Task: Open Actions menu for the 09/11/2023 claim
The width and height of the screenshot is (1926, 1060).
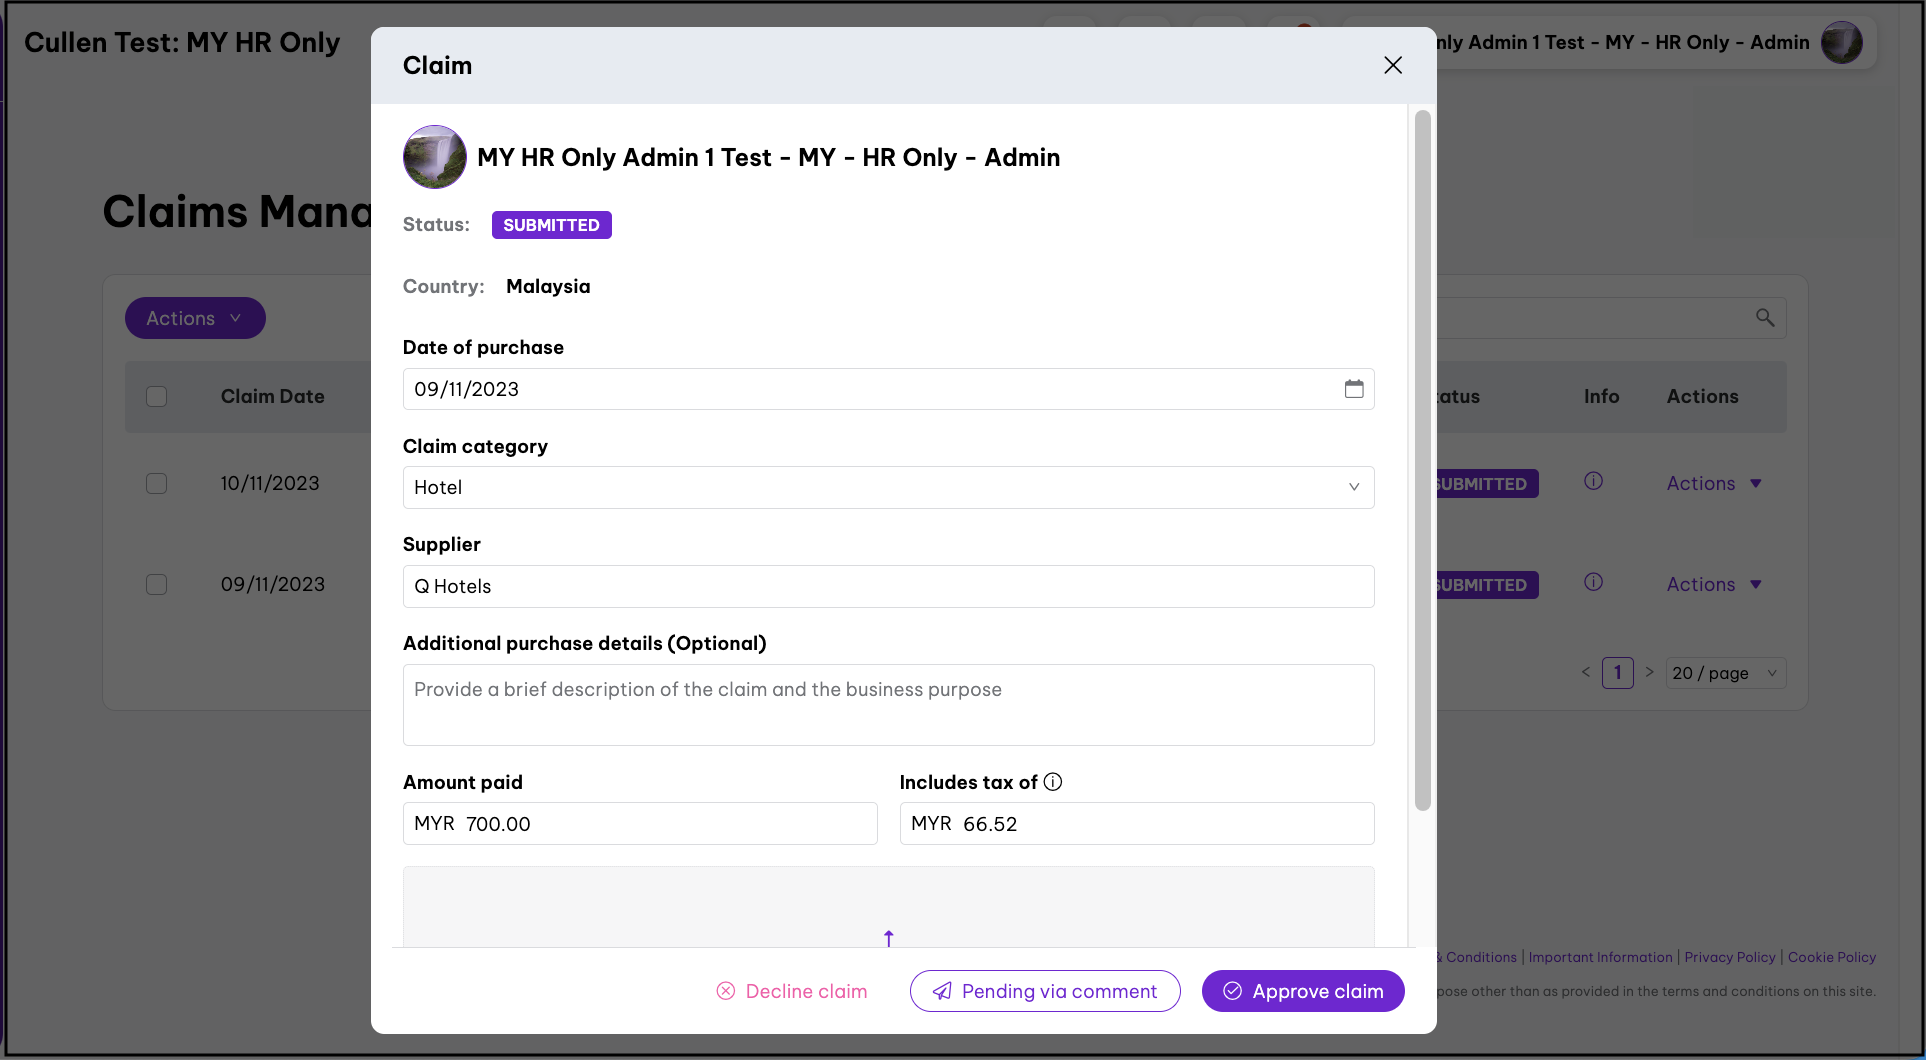Action: coord(1714,585)
